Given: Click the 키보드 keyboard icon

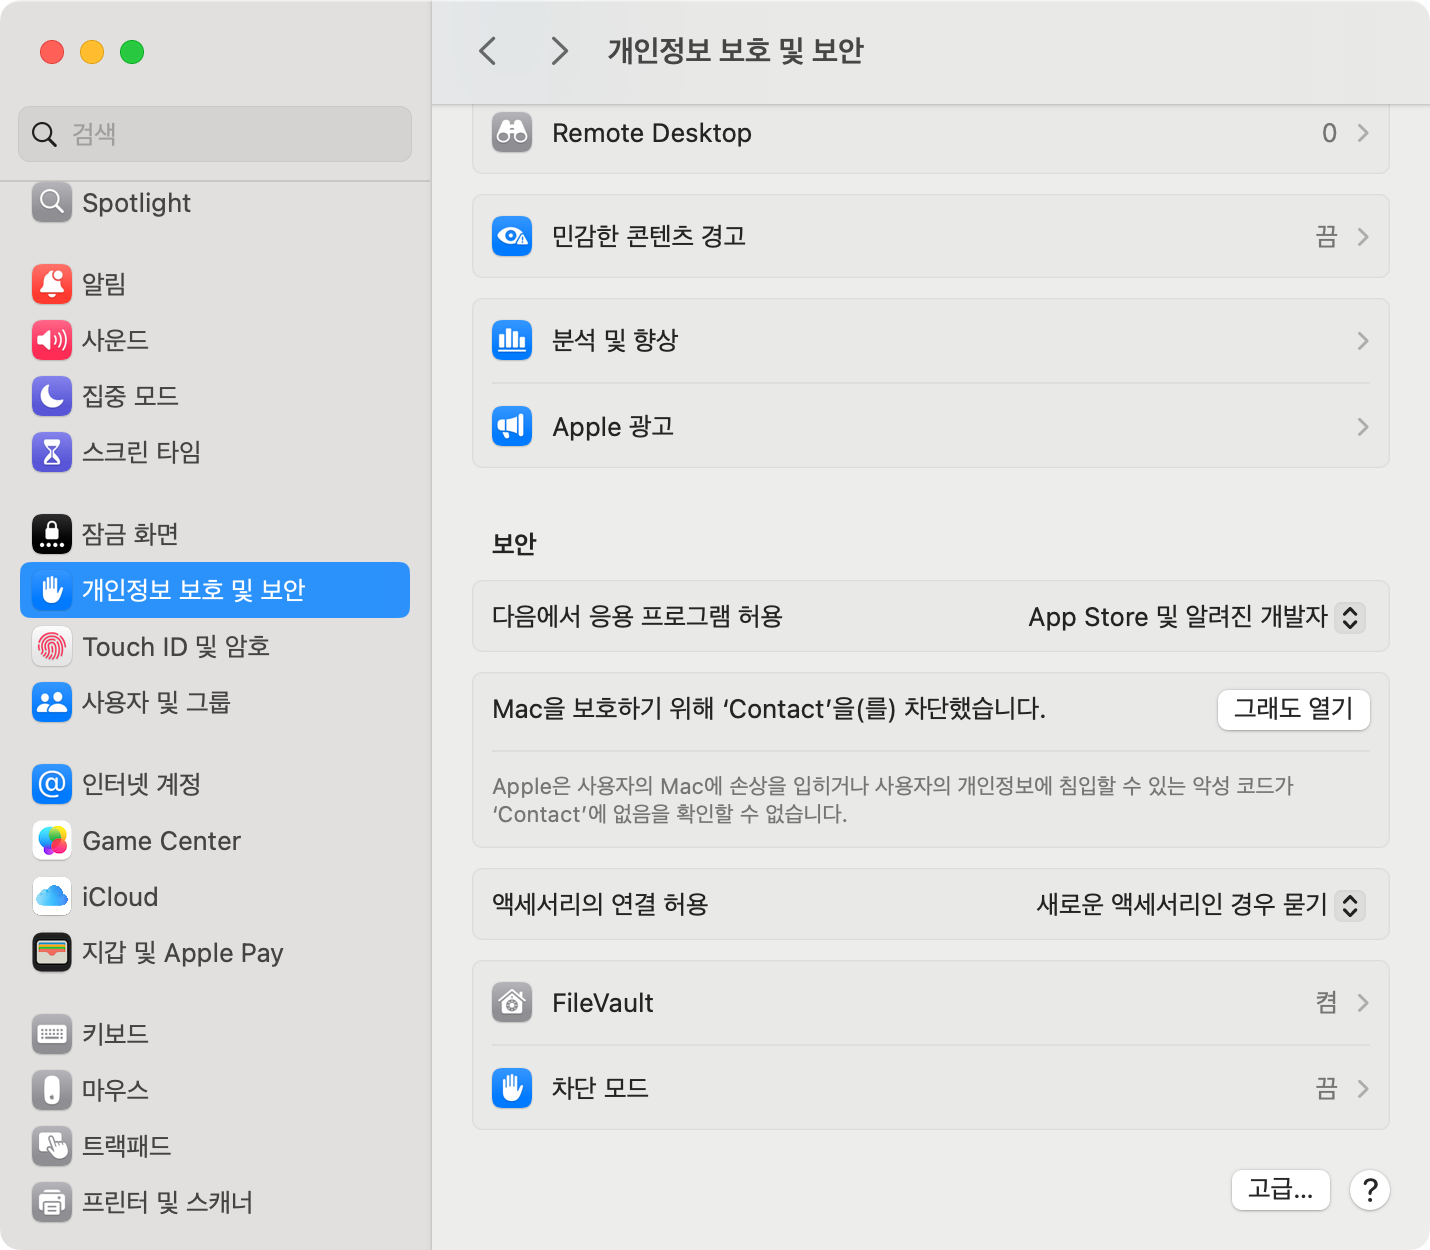Looking at the screenshot, I should (x=52, y=1034).
